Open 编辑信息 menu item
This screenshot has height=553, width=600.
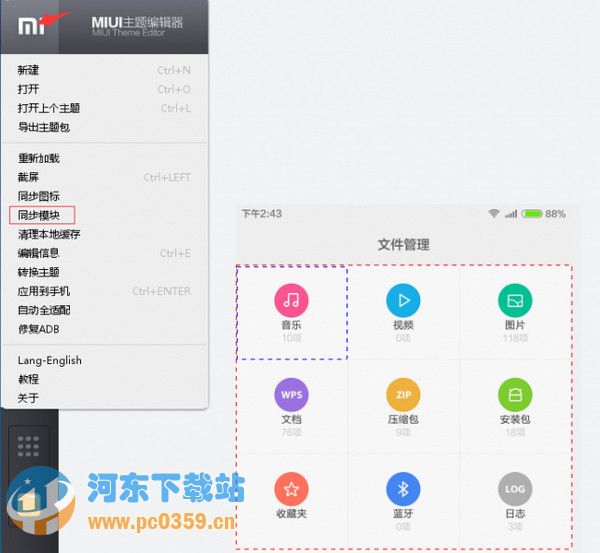pos(104,253)
